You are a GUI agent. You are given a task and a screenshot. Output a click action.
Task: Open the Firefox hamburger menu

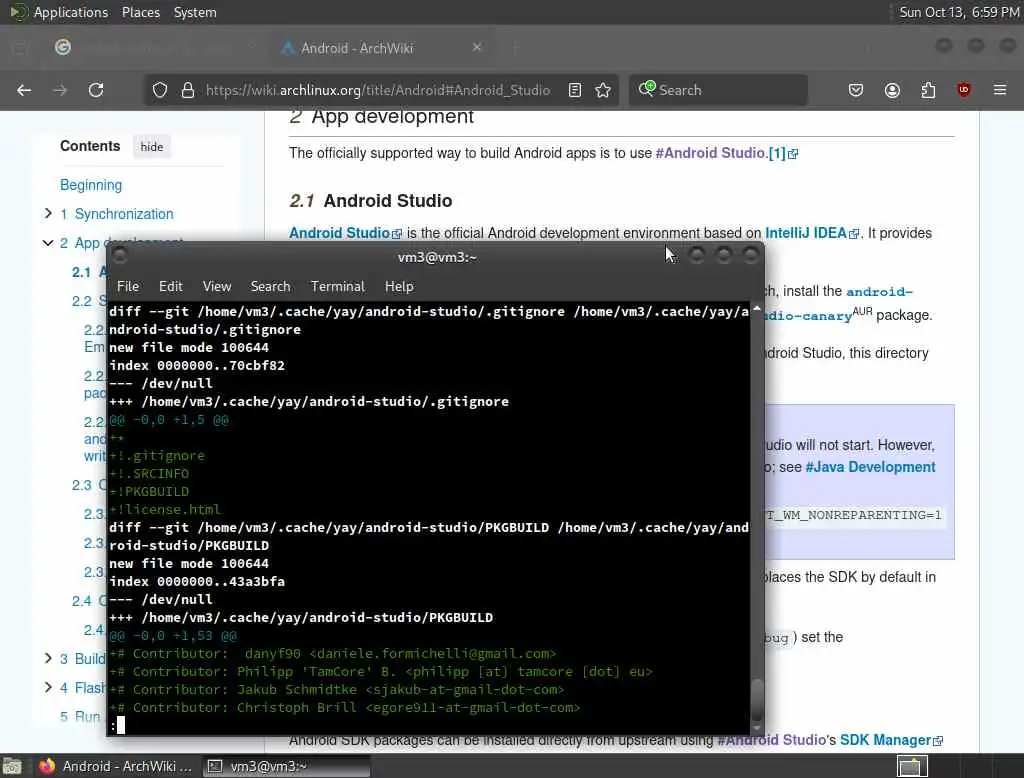1000,90
